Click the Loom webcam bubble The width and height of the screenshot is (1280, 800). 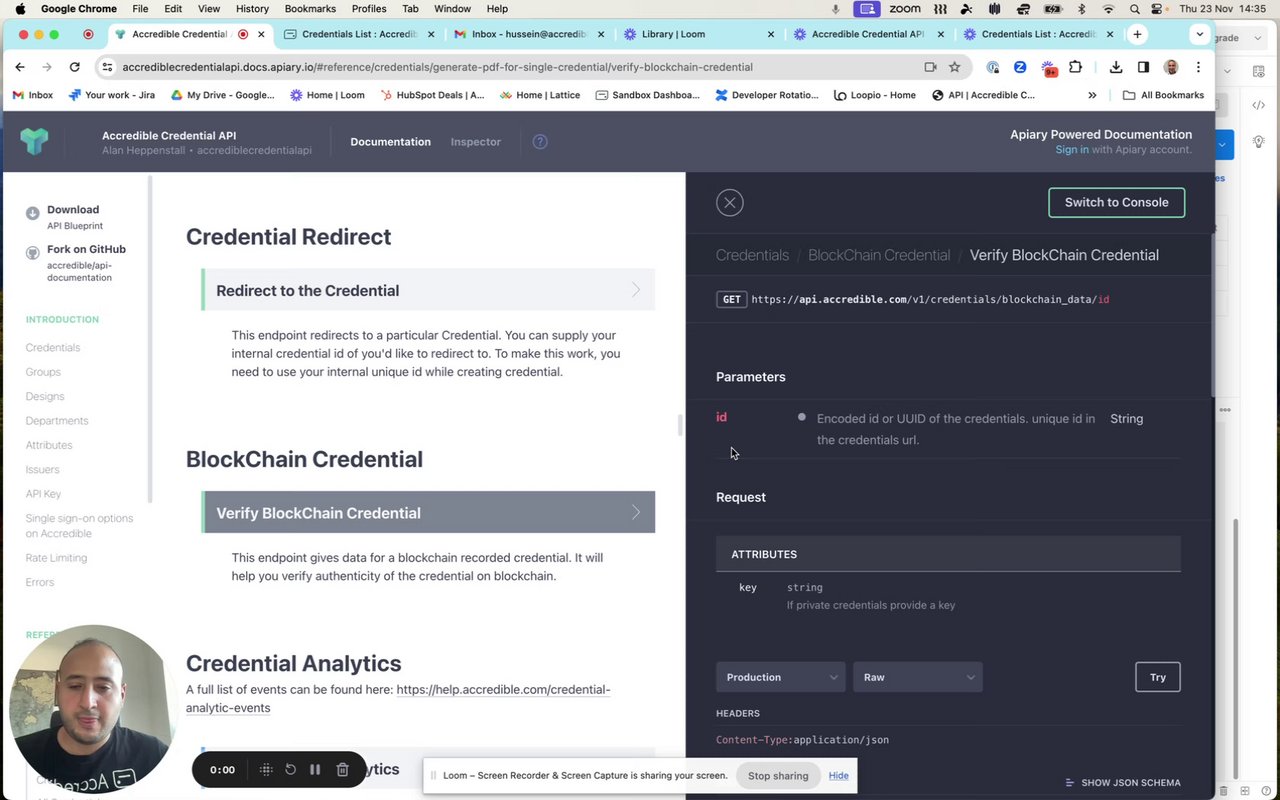tap(93, 708)
